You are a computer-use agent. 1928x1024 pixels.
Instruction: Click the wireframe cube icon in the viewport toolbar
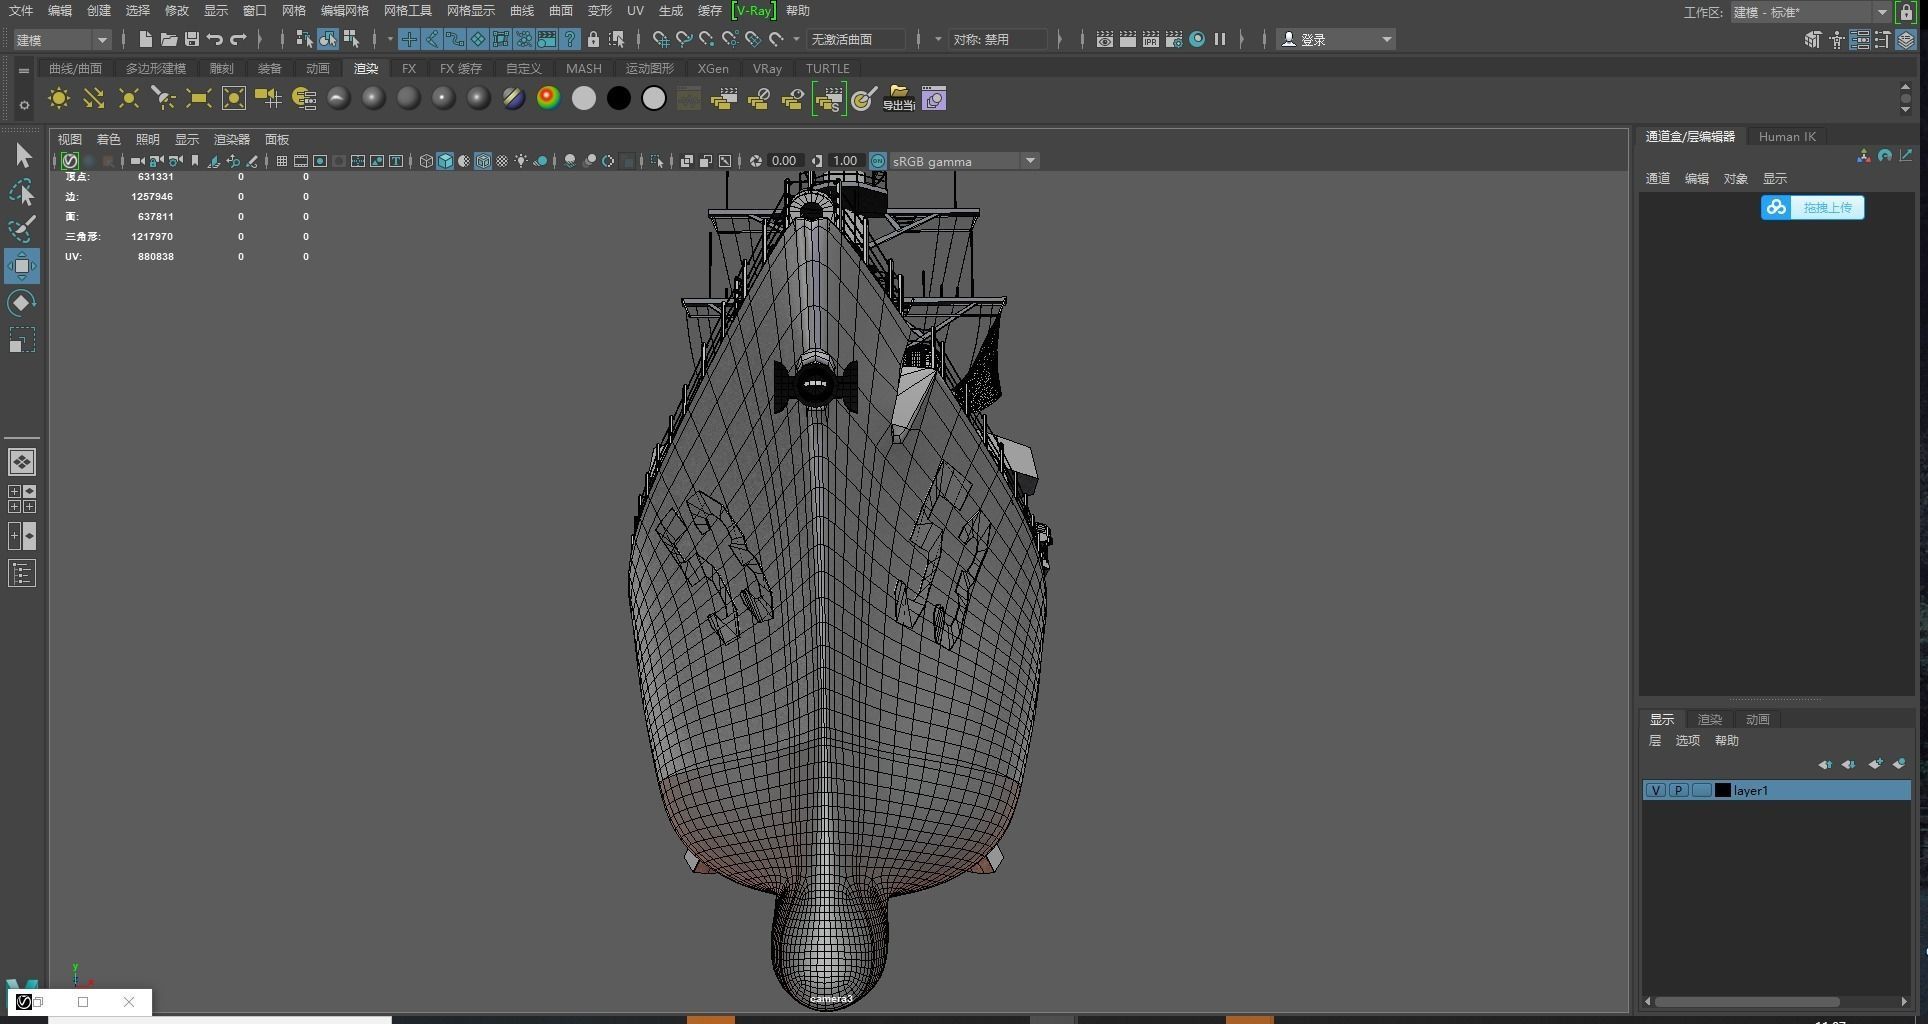pyautogui.click(x=426, y=161)
